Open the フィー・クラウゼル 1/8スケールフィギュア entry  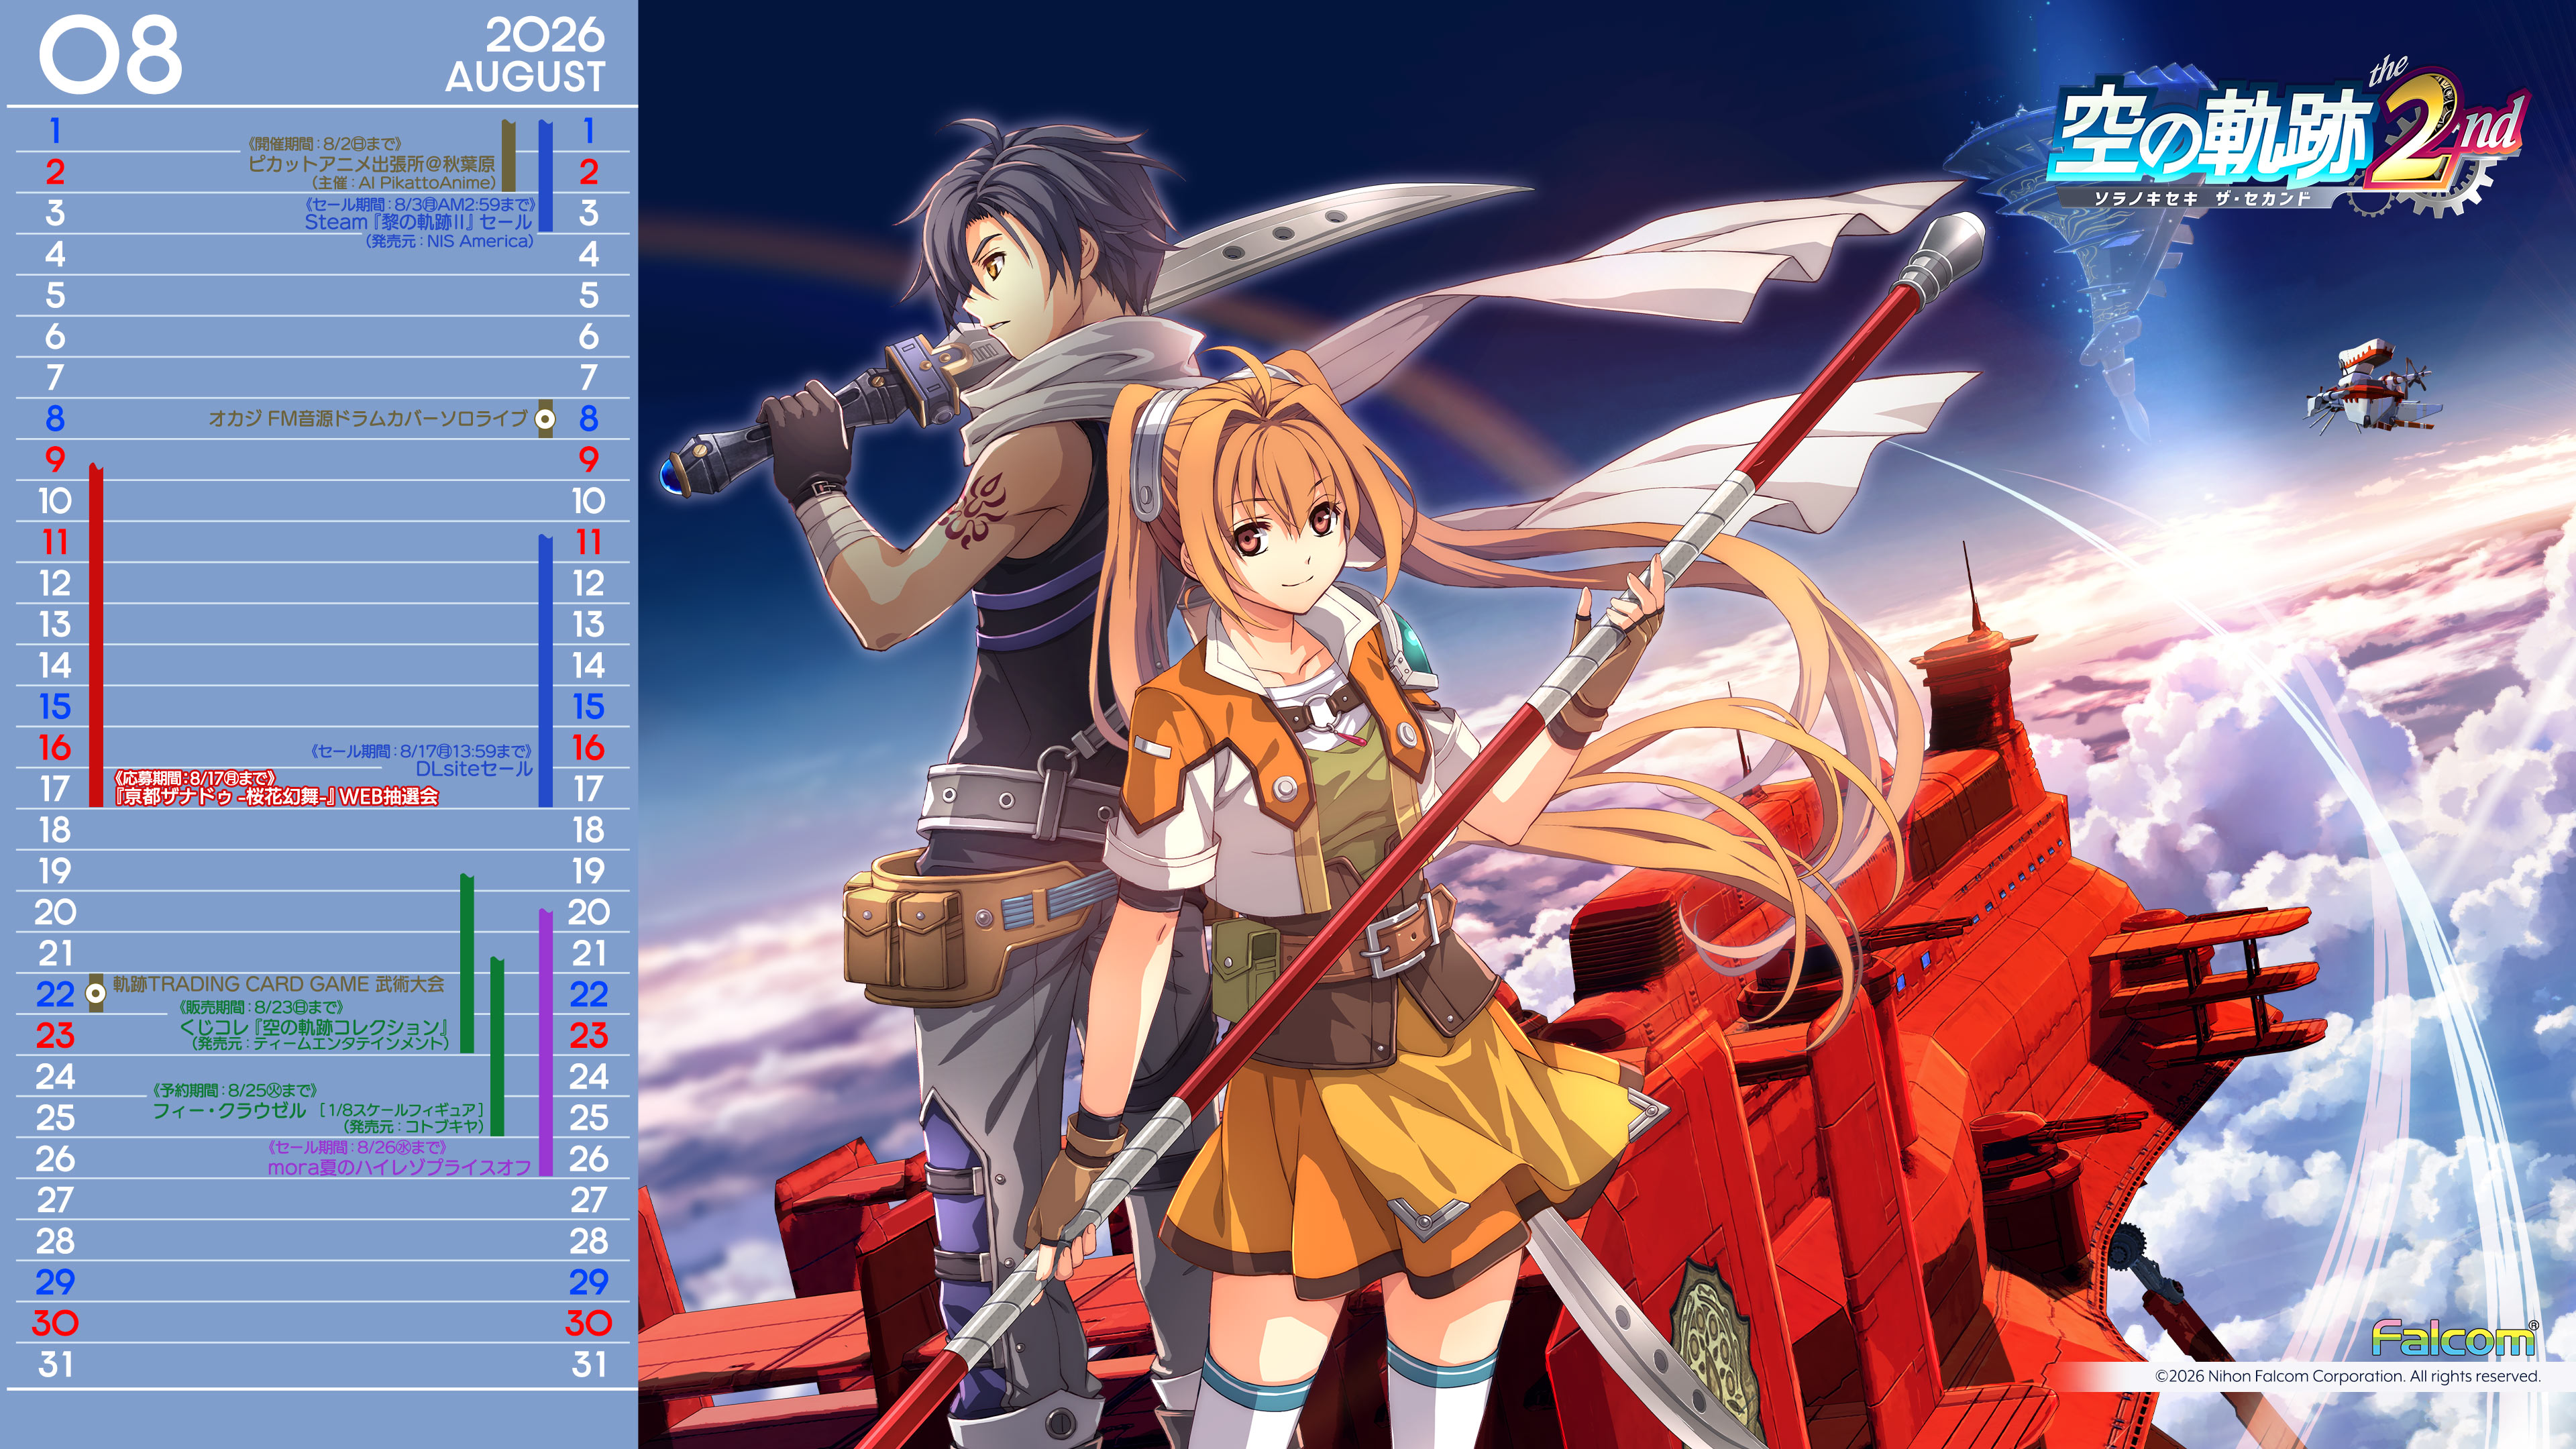click(318, 1110)
